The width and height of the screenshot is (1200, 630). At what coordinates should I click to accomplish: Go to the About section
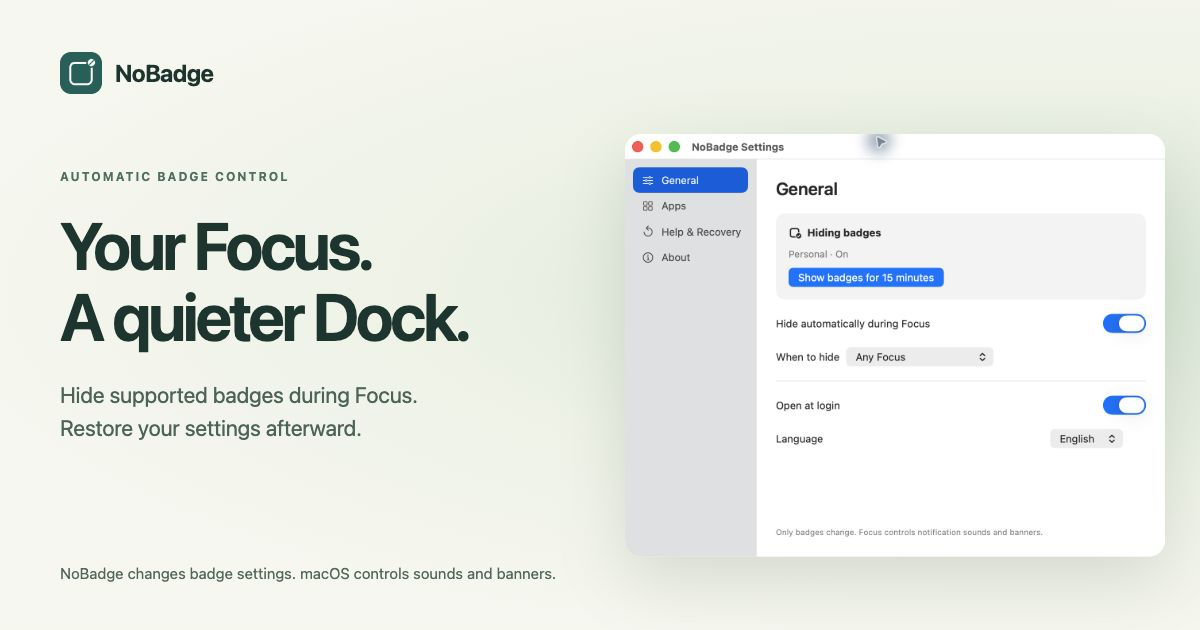[690, 258]
